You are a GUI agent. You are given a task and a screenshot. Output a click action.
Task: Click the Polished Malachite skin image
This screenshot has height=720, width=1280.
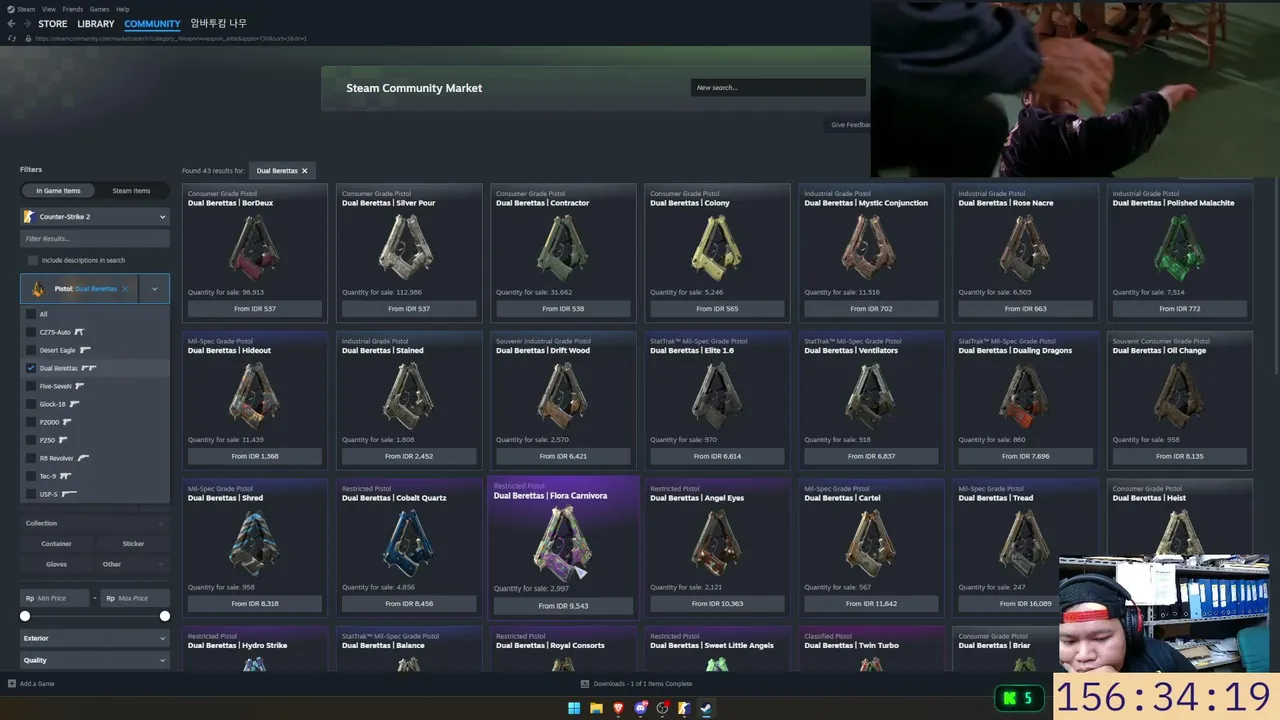(1179, 247)
